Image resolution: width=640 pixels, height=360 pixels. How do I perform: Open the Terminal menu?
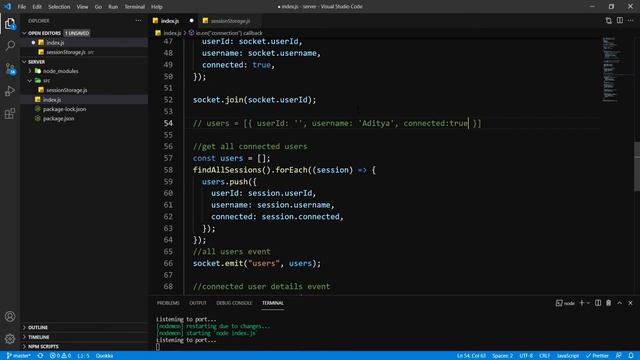tap(135, 7)
